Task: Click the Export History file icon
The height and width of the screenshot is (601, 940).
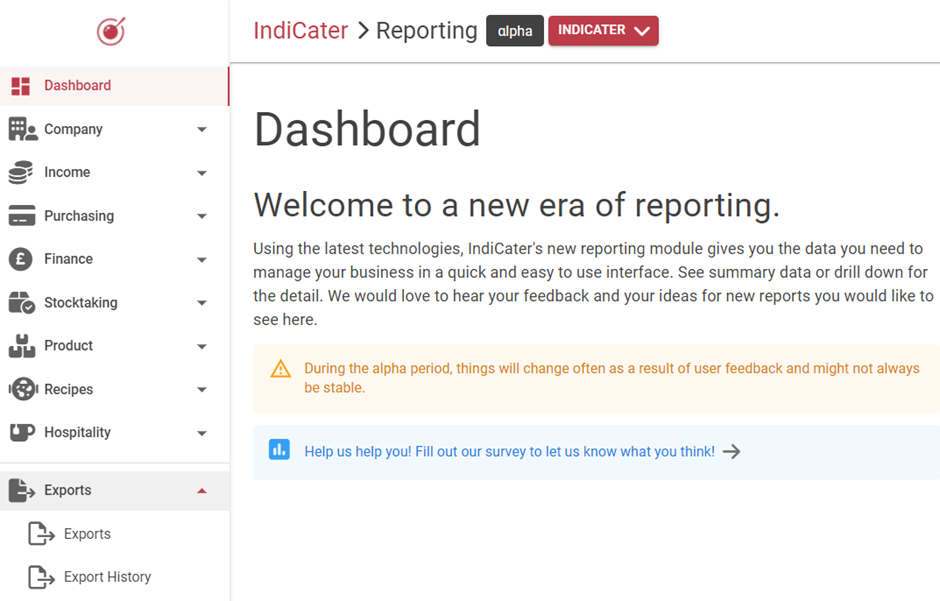Action: pyautogui.click(x=41, y=577)
